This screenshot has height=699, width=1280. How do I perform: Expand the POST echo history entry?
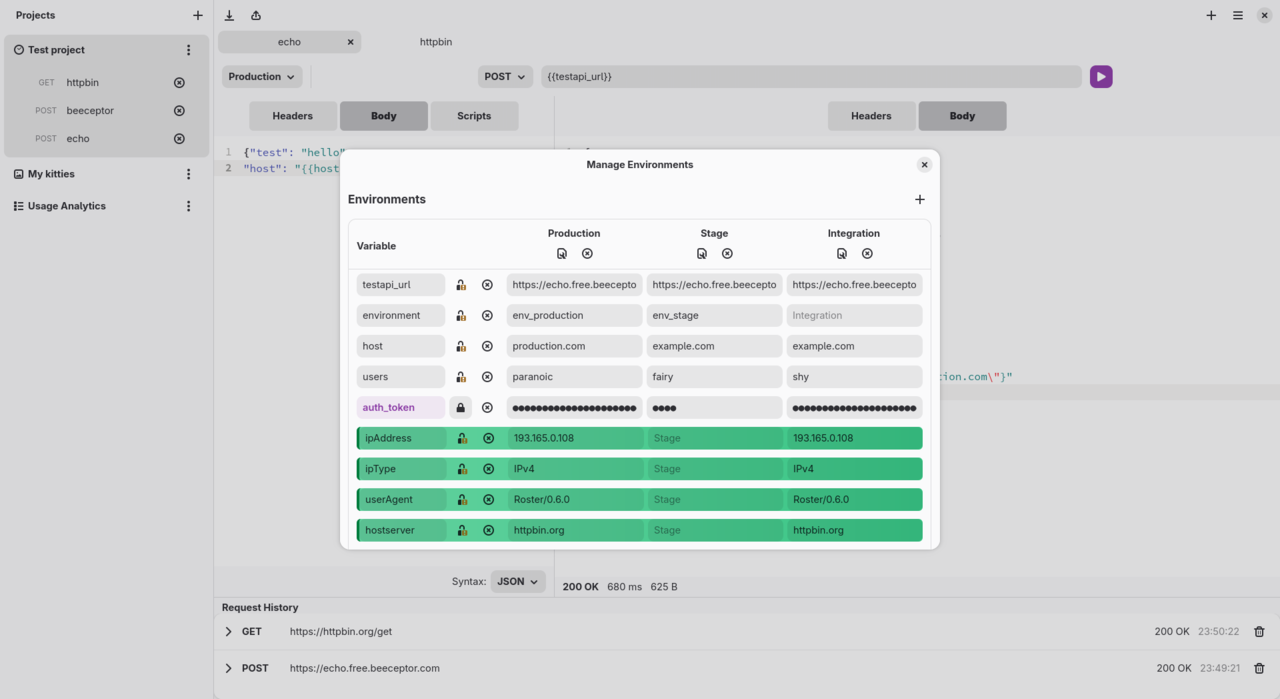click(x=228, y=668)
